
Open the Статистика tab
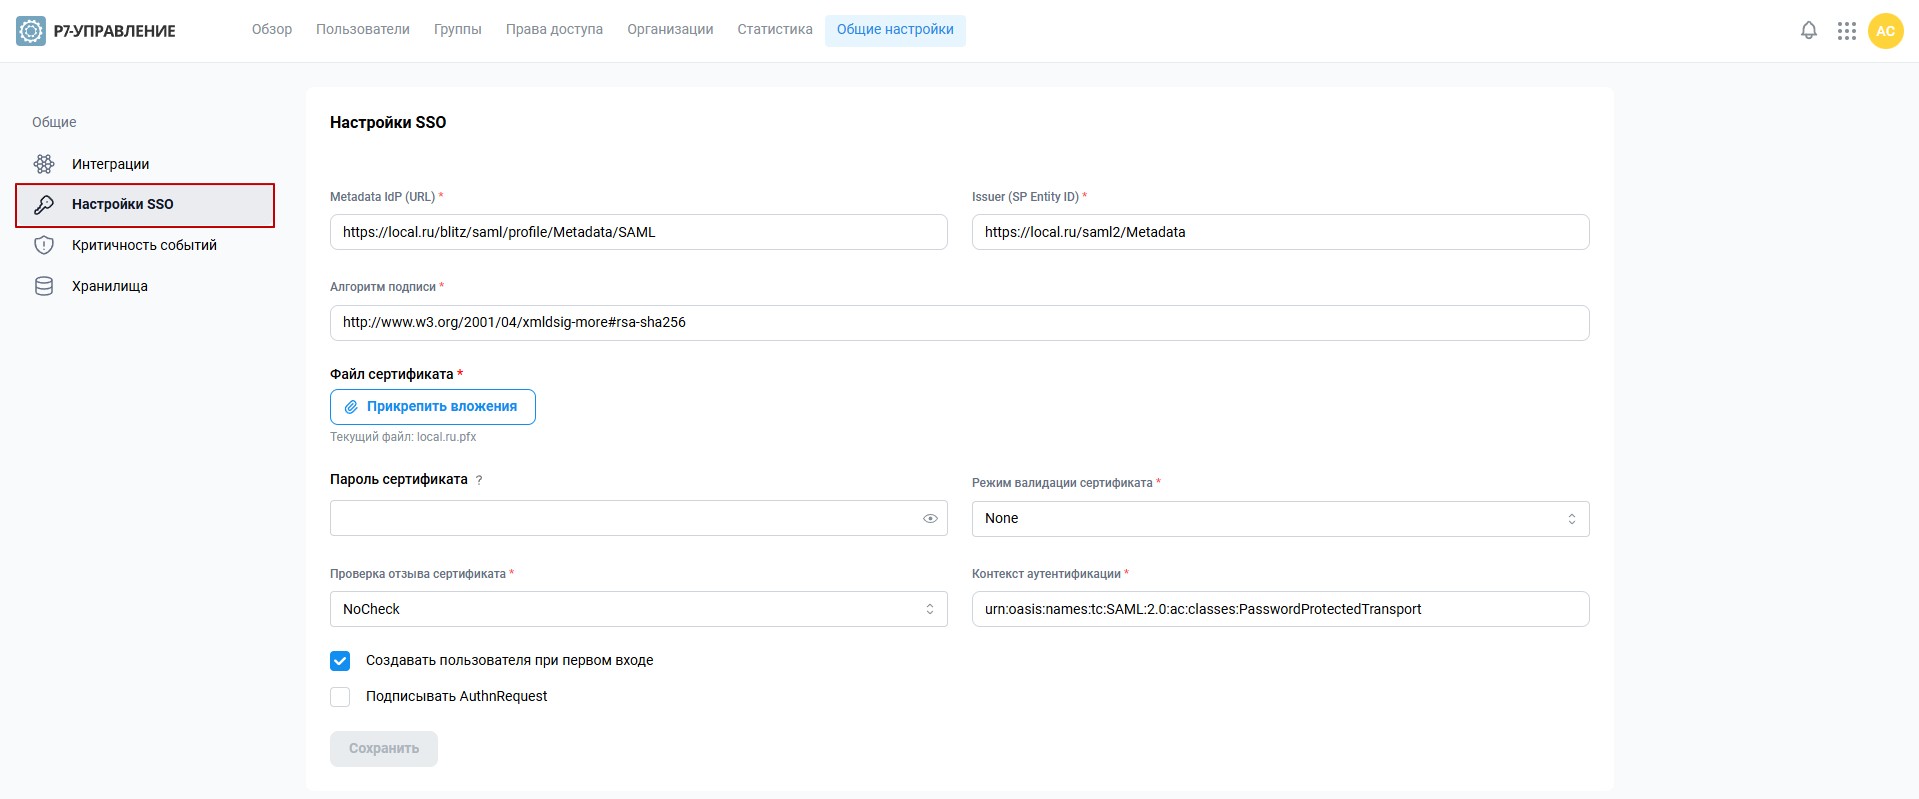(x=775, y=30)
